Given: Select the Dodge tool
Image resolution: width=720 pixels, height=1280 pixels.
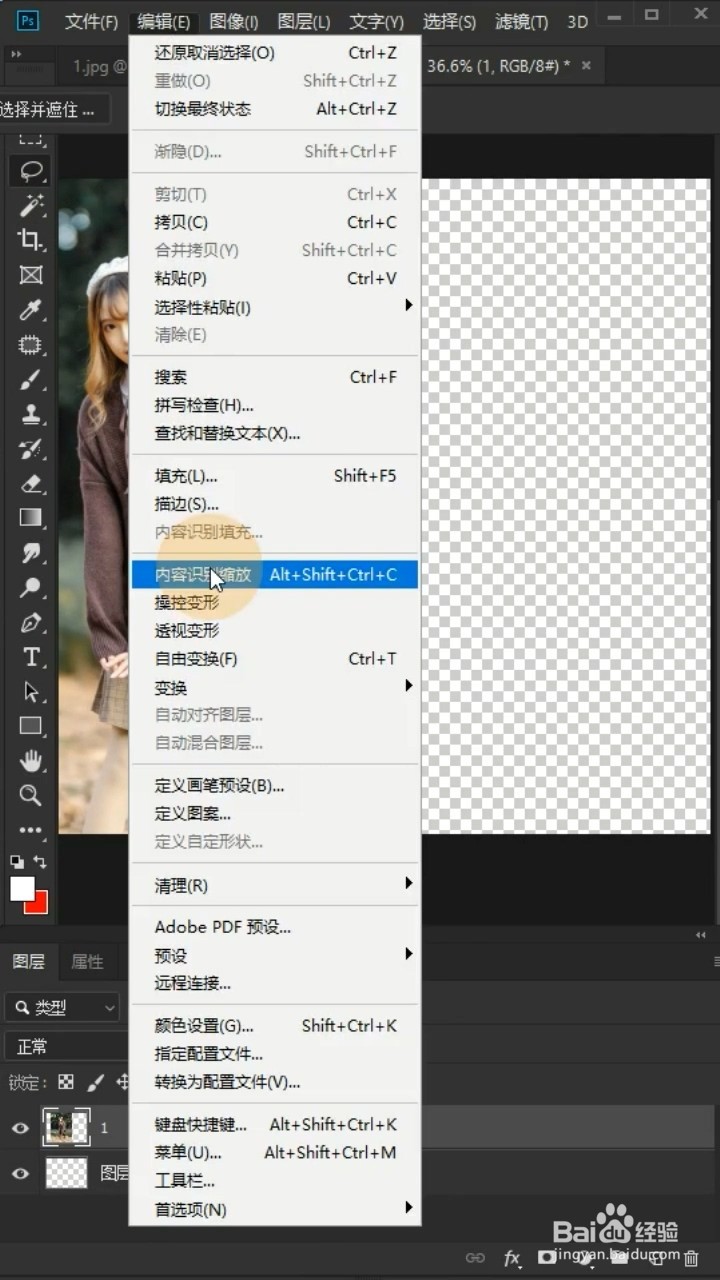Looking at the screenshot, I should click(x=31, y=588).
